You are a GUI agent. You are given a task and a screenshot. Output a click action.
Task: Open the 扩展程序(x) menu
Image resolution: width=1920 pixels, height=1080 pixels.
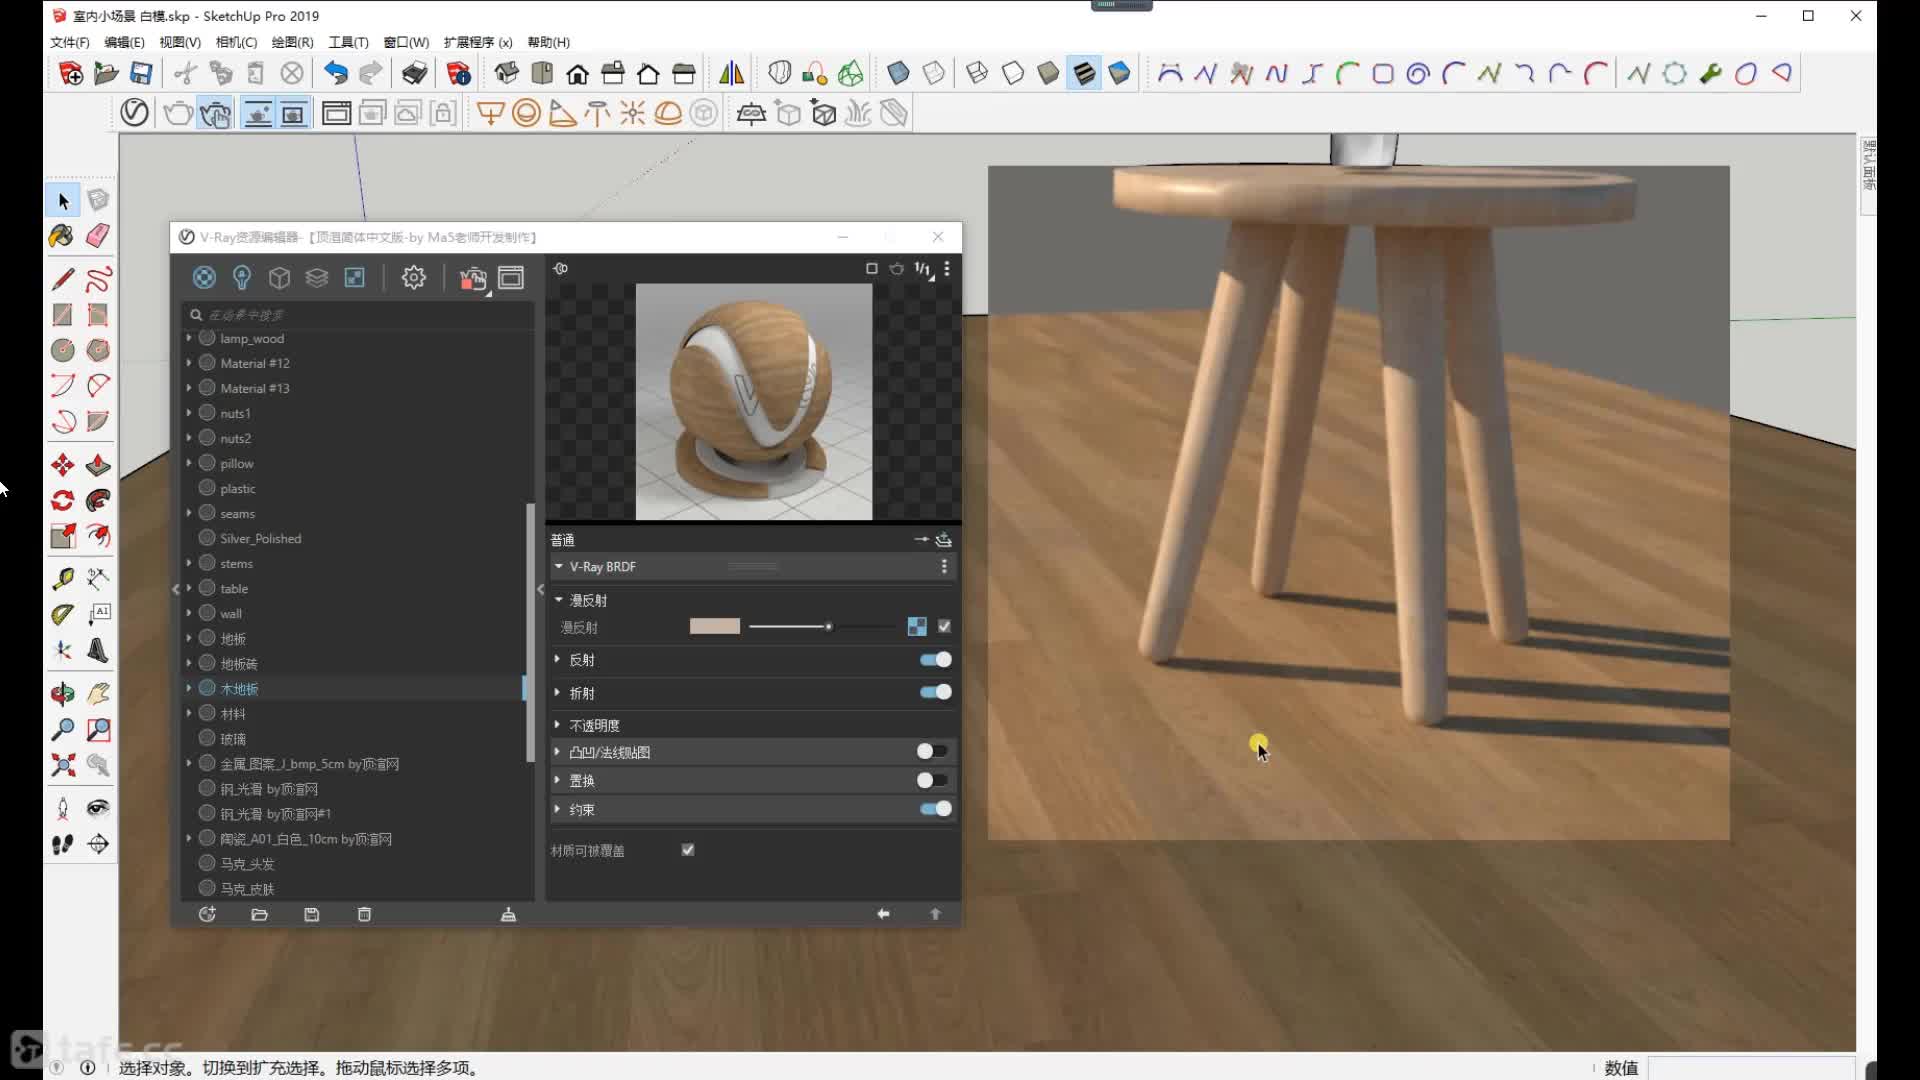(x=478, y=42)
